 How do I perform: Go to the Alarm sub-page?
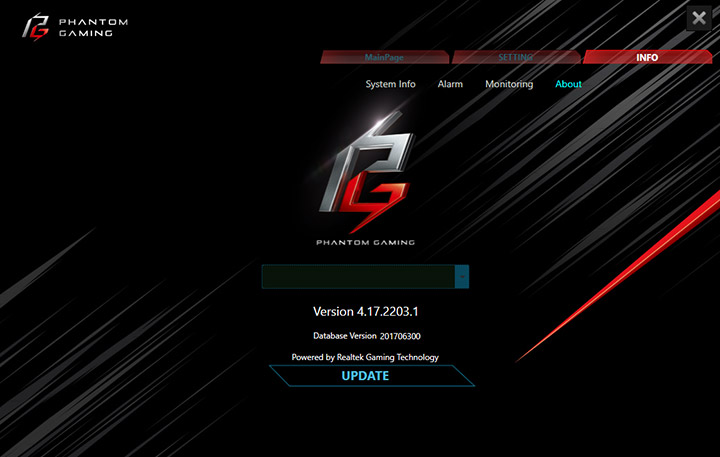click(450, 84)
